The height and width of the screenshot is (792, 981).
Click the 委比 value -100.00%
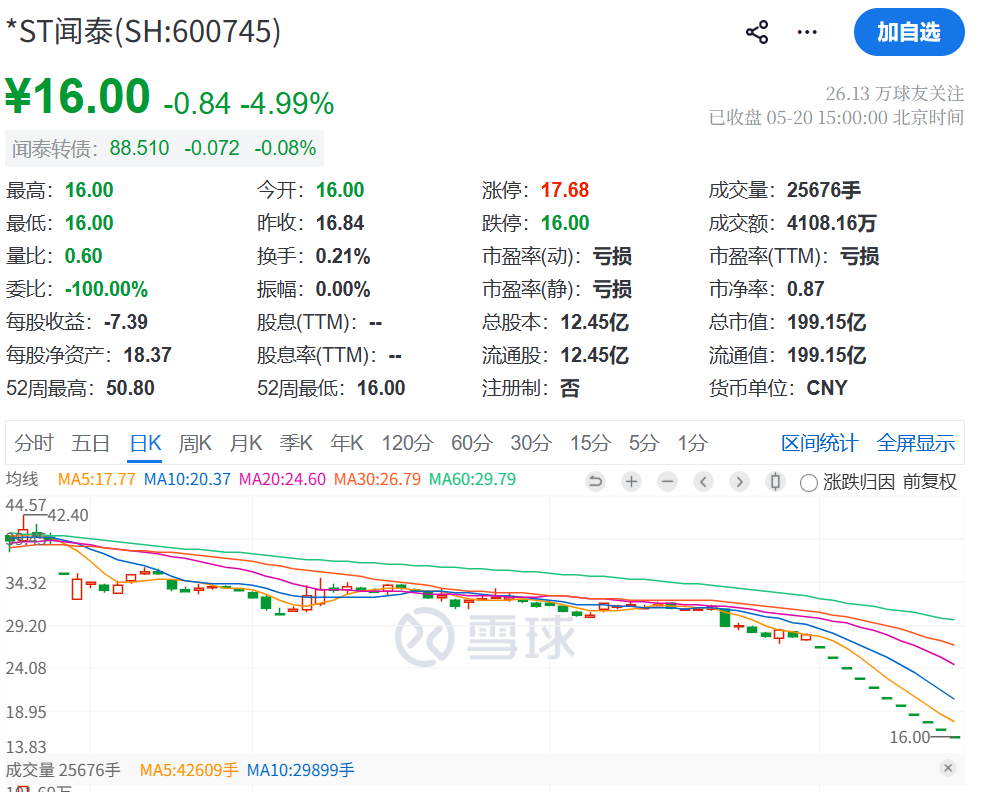[x=106, y=289]
